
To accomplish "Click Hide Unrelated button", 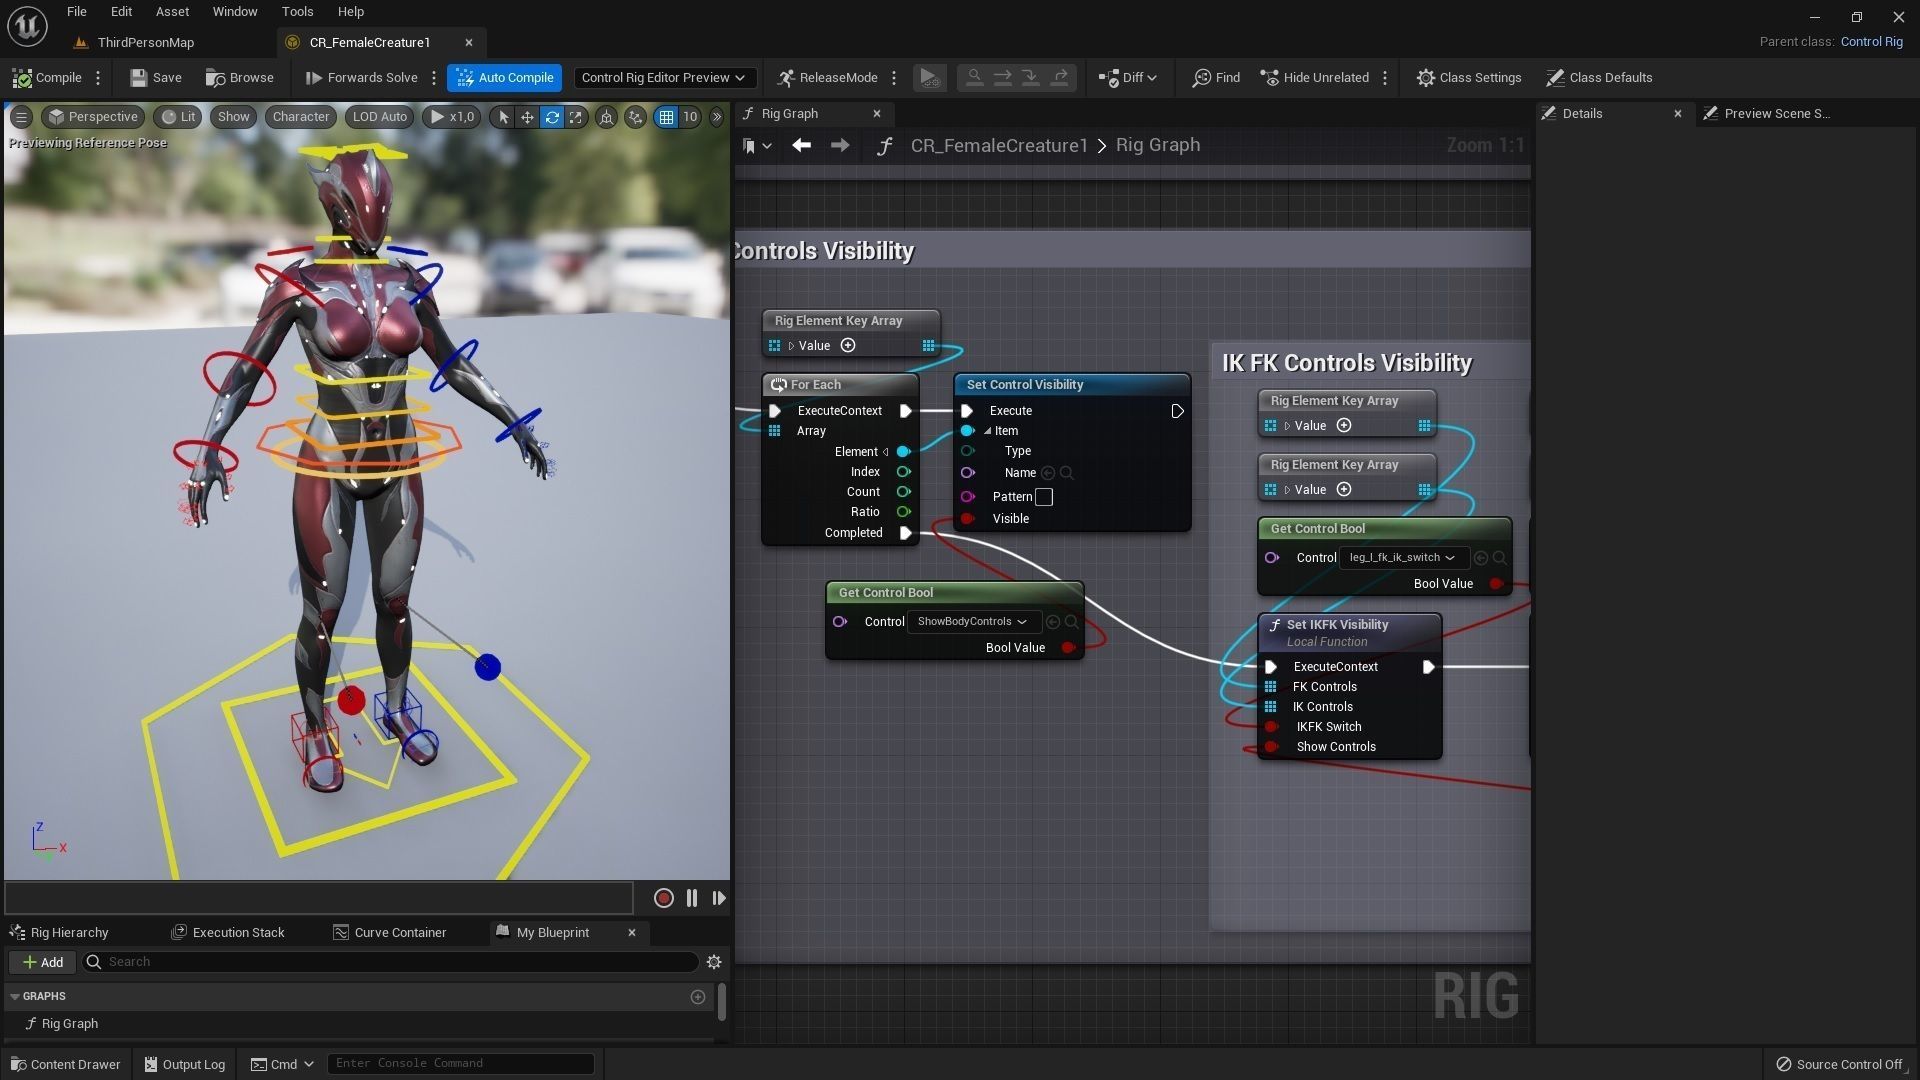I will point(1314,78).
